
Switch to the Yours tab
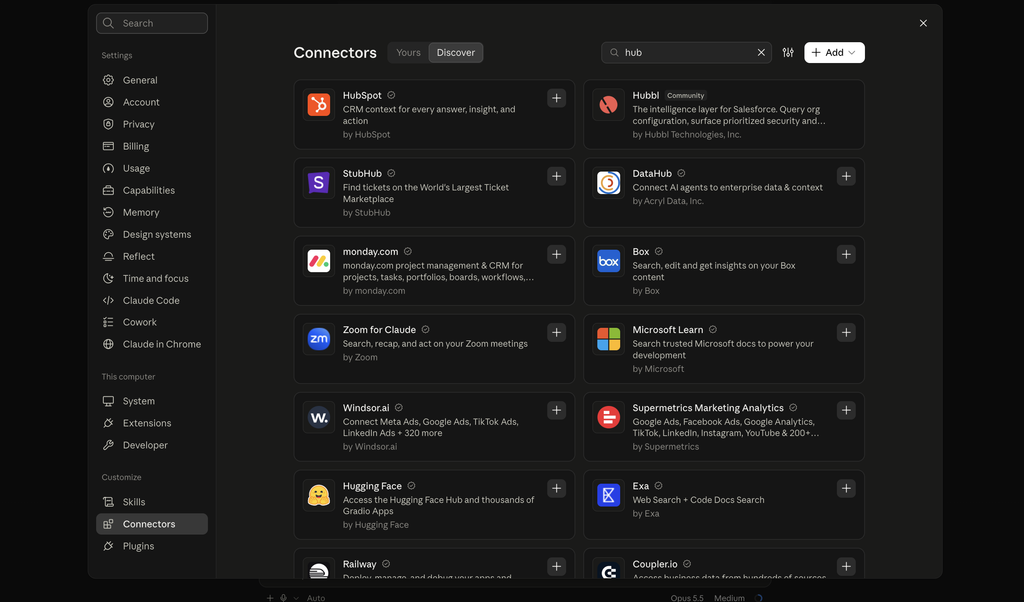coord(408,52)
